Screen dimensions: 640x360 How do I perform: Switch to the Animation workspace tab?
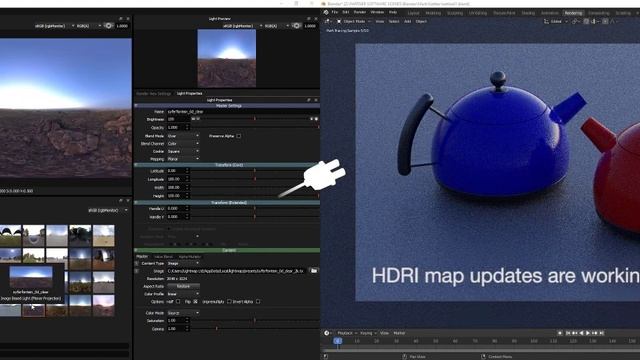point(549,13)
